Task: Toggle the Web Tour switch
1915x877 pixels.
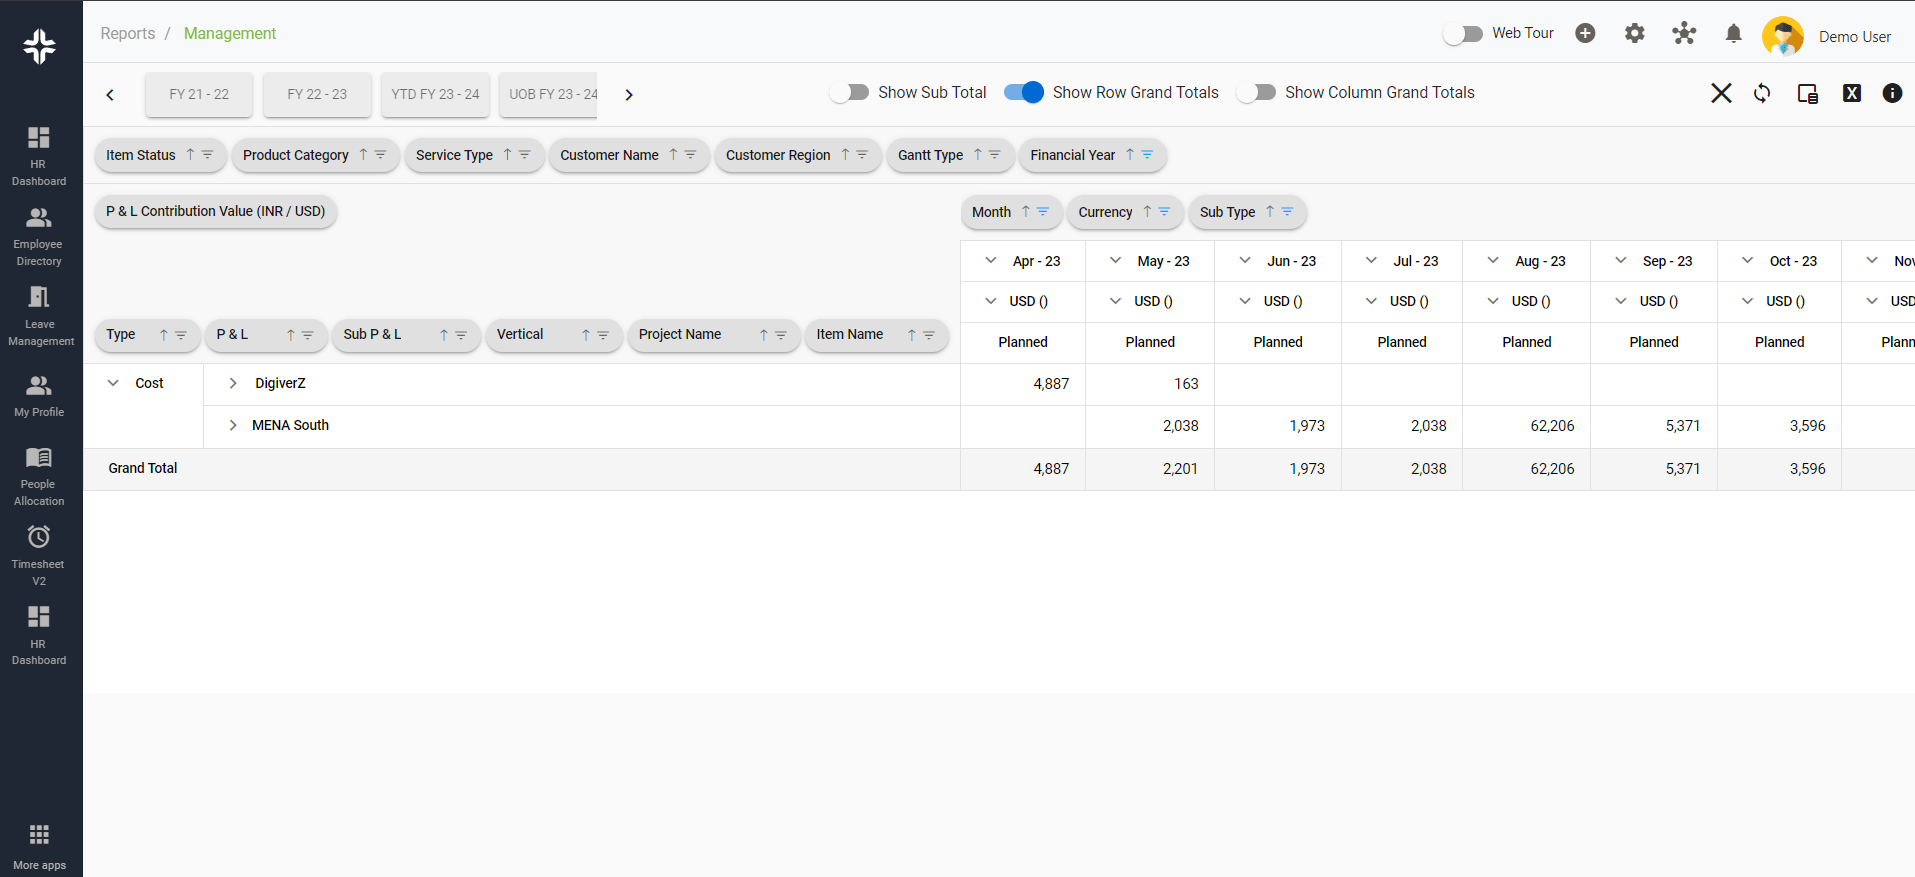Action: point(1463,34)
